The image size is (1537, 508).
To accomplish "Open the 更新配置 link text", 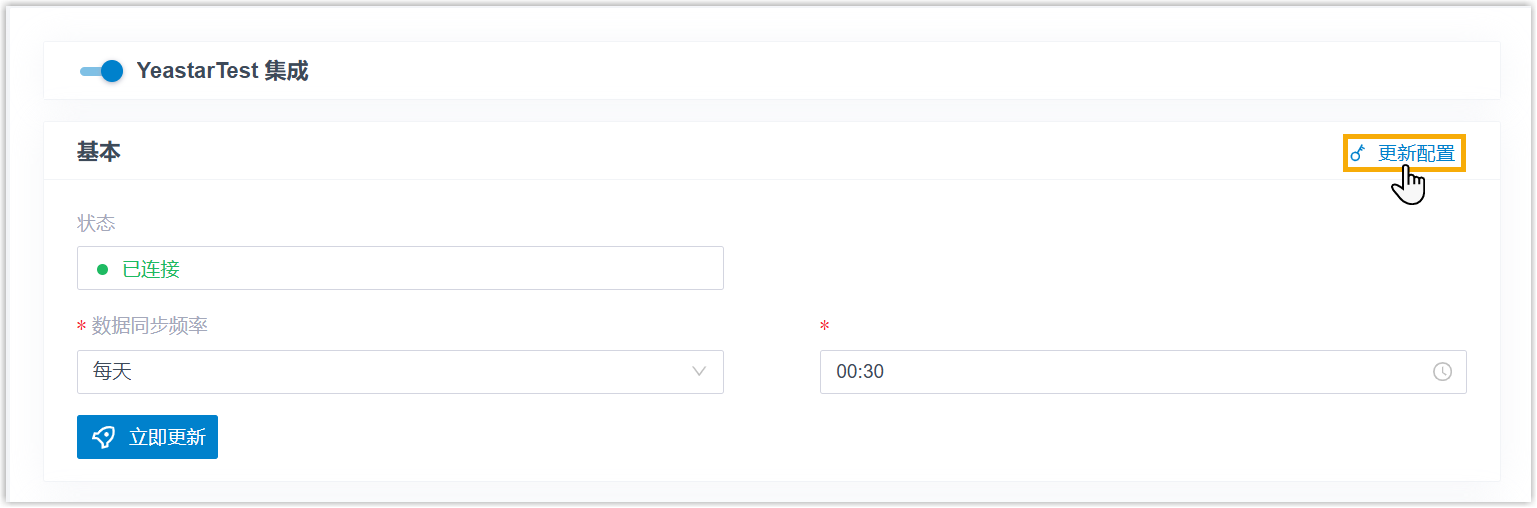I will [1416, 154].
